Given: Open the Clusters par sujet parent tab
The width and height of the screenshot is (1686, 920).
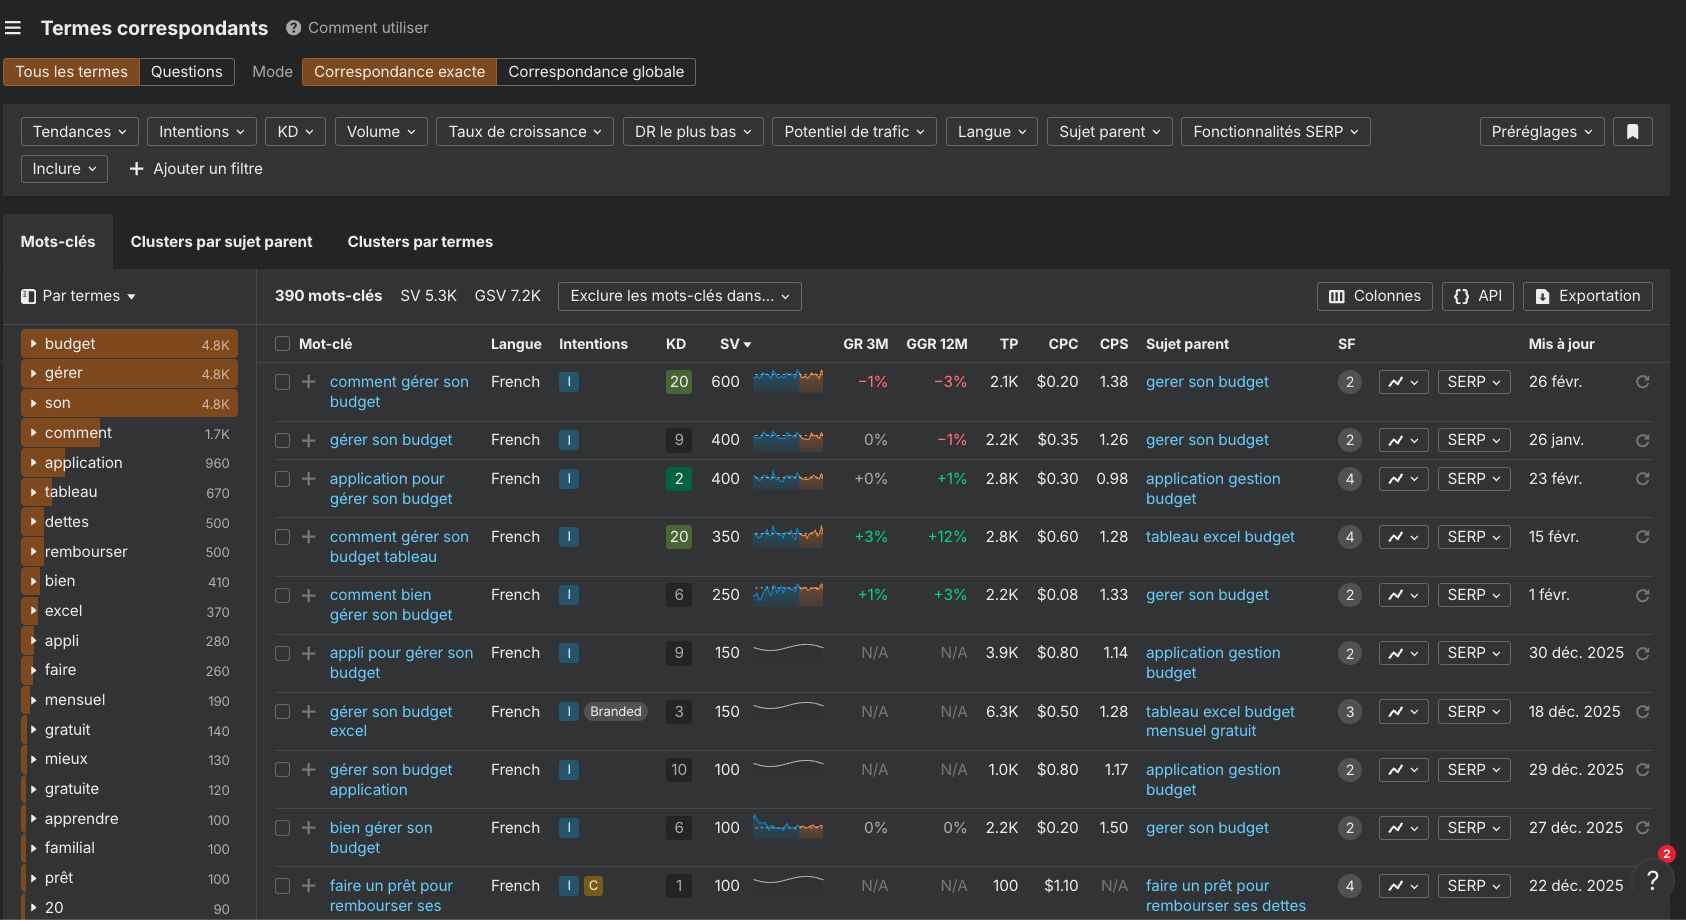Looking at the screenshot, I should tap(221, 241).
